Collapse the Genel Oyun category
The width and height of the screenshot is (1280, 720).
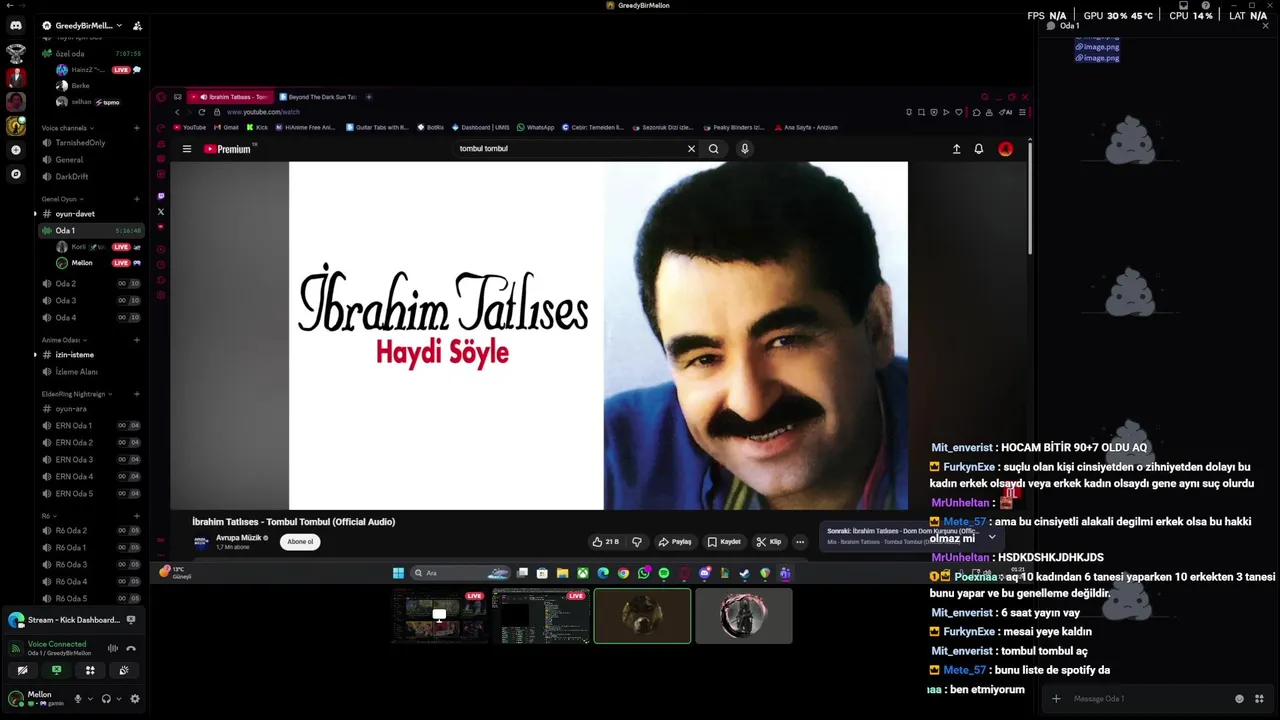[x=62, y=199]
